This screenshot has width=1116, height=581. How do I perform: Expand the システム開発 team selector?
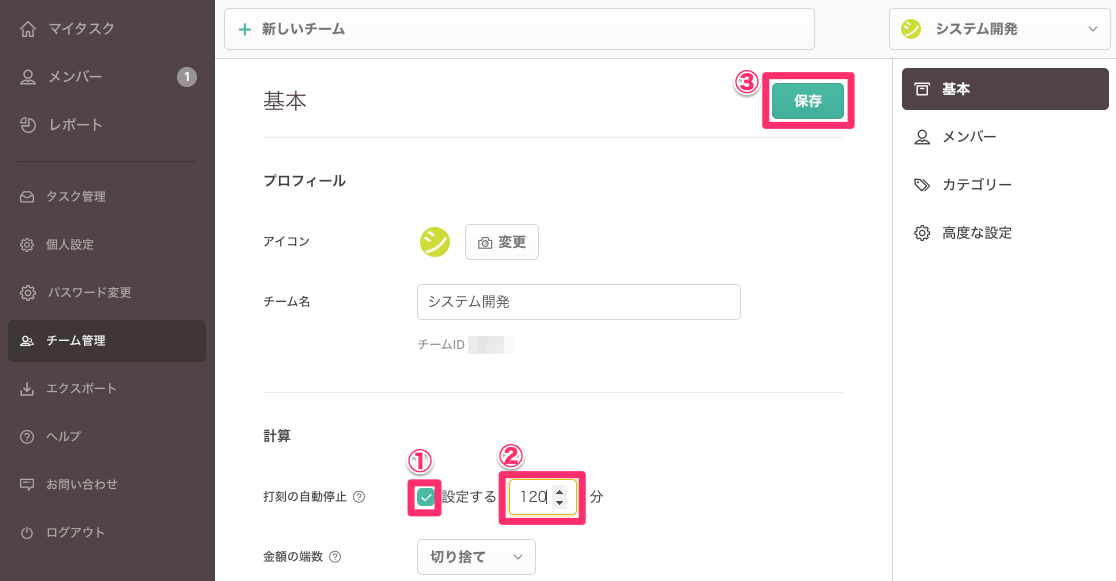pyautogui.click(x=1000, y=29)
